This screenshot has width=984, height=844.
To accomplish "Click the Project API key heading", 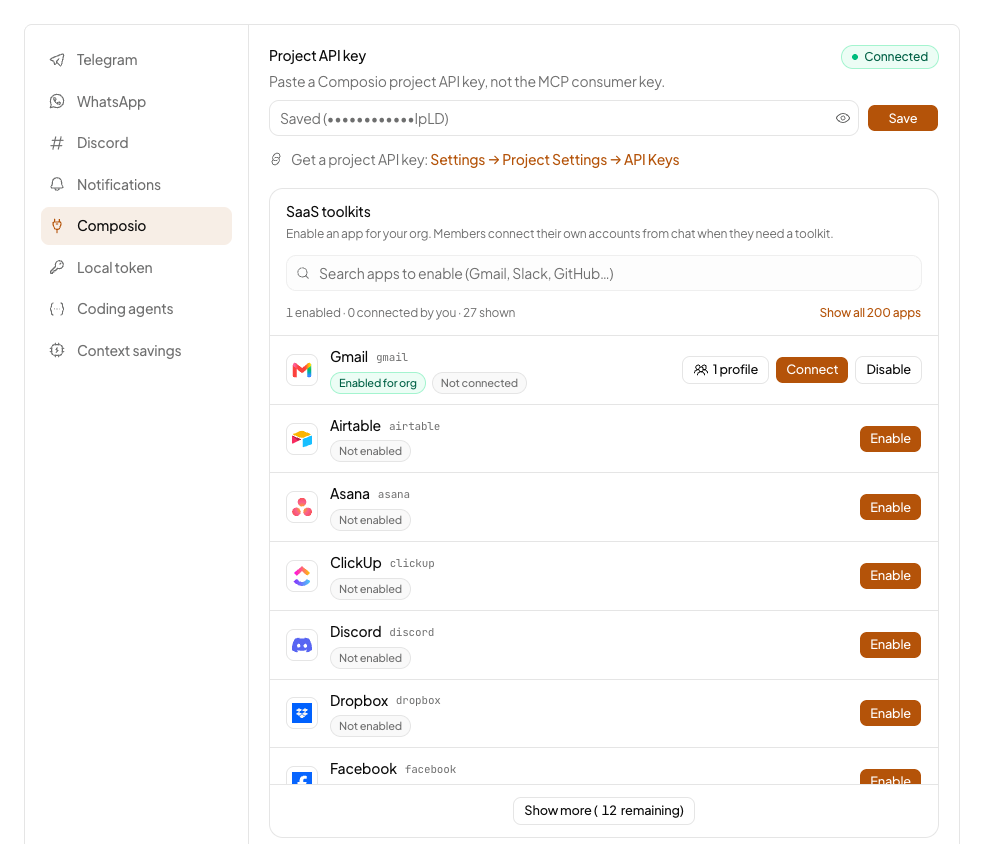I will tap(318, 56).
